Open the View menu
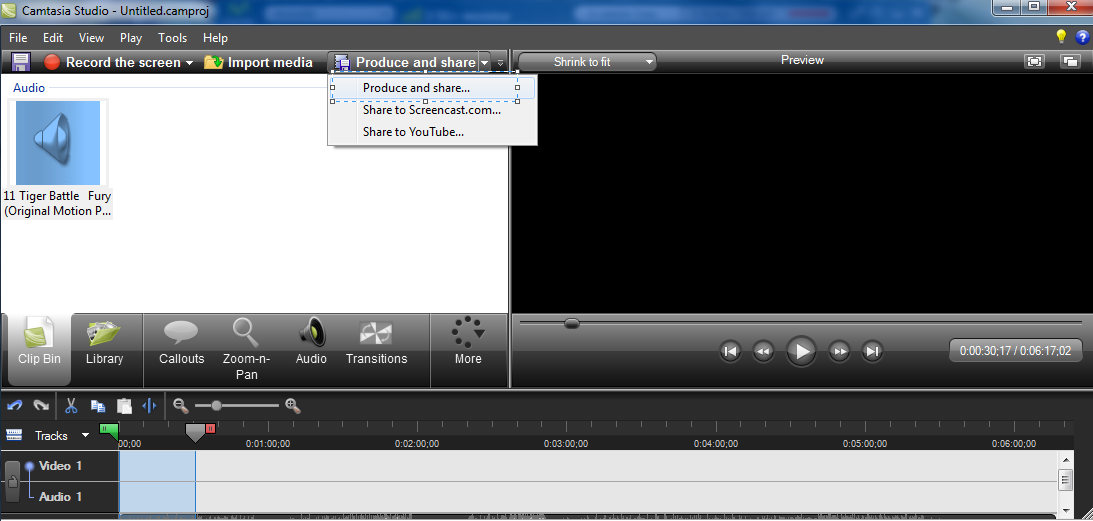 pyautogui.click(x=91, y=38)
